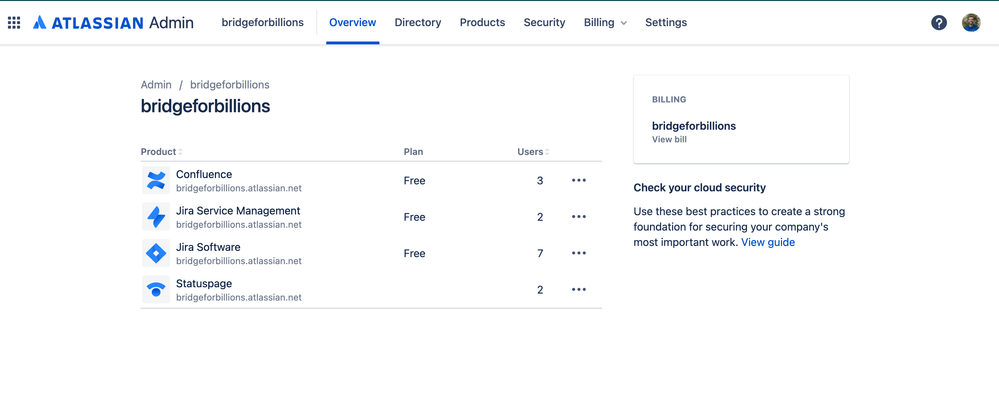Viewport: 999px width, 396px height.
Task: Open more actions for Jira Software row
Action: pos(579,253)
